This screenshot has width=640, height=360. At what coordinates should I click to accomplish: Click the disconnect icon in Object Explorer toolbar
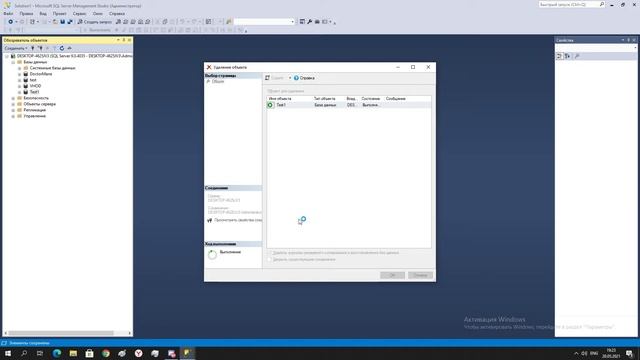click(40, 48)
